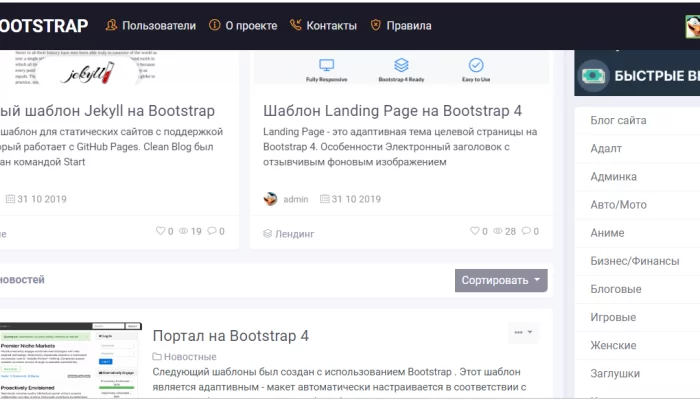Open the Новостные category link

point(190,357)
